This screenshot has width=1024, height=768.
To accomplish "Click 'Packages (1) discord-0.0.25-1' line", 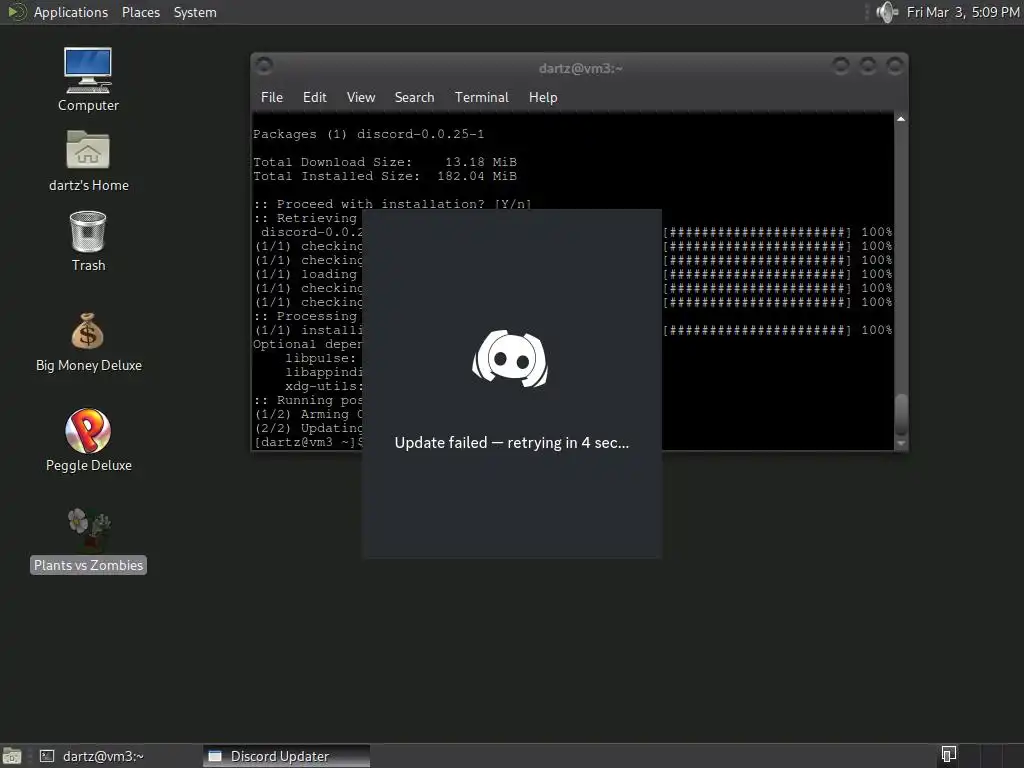I will click(368, 134).
